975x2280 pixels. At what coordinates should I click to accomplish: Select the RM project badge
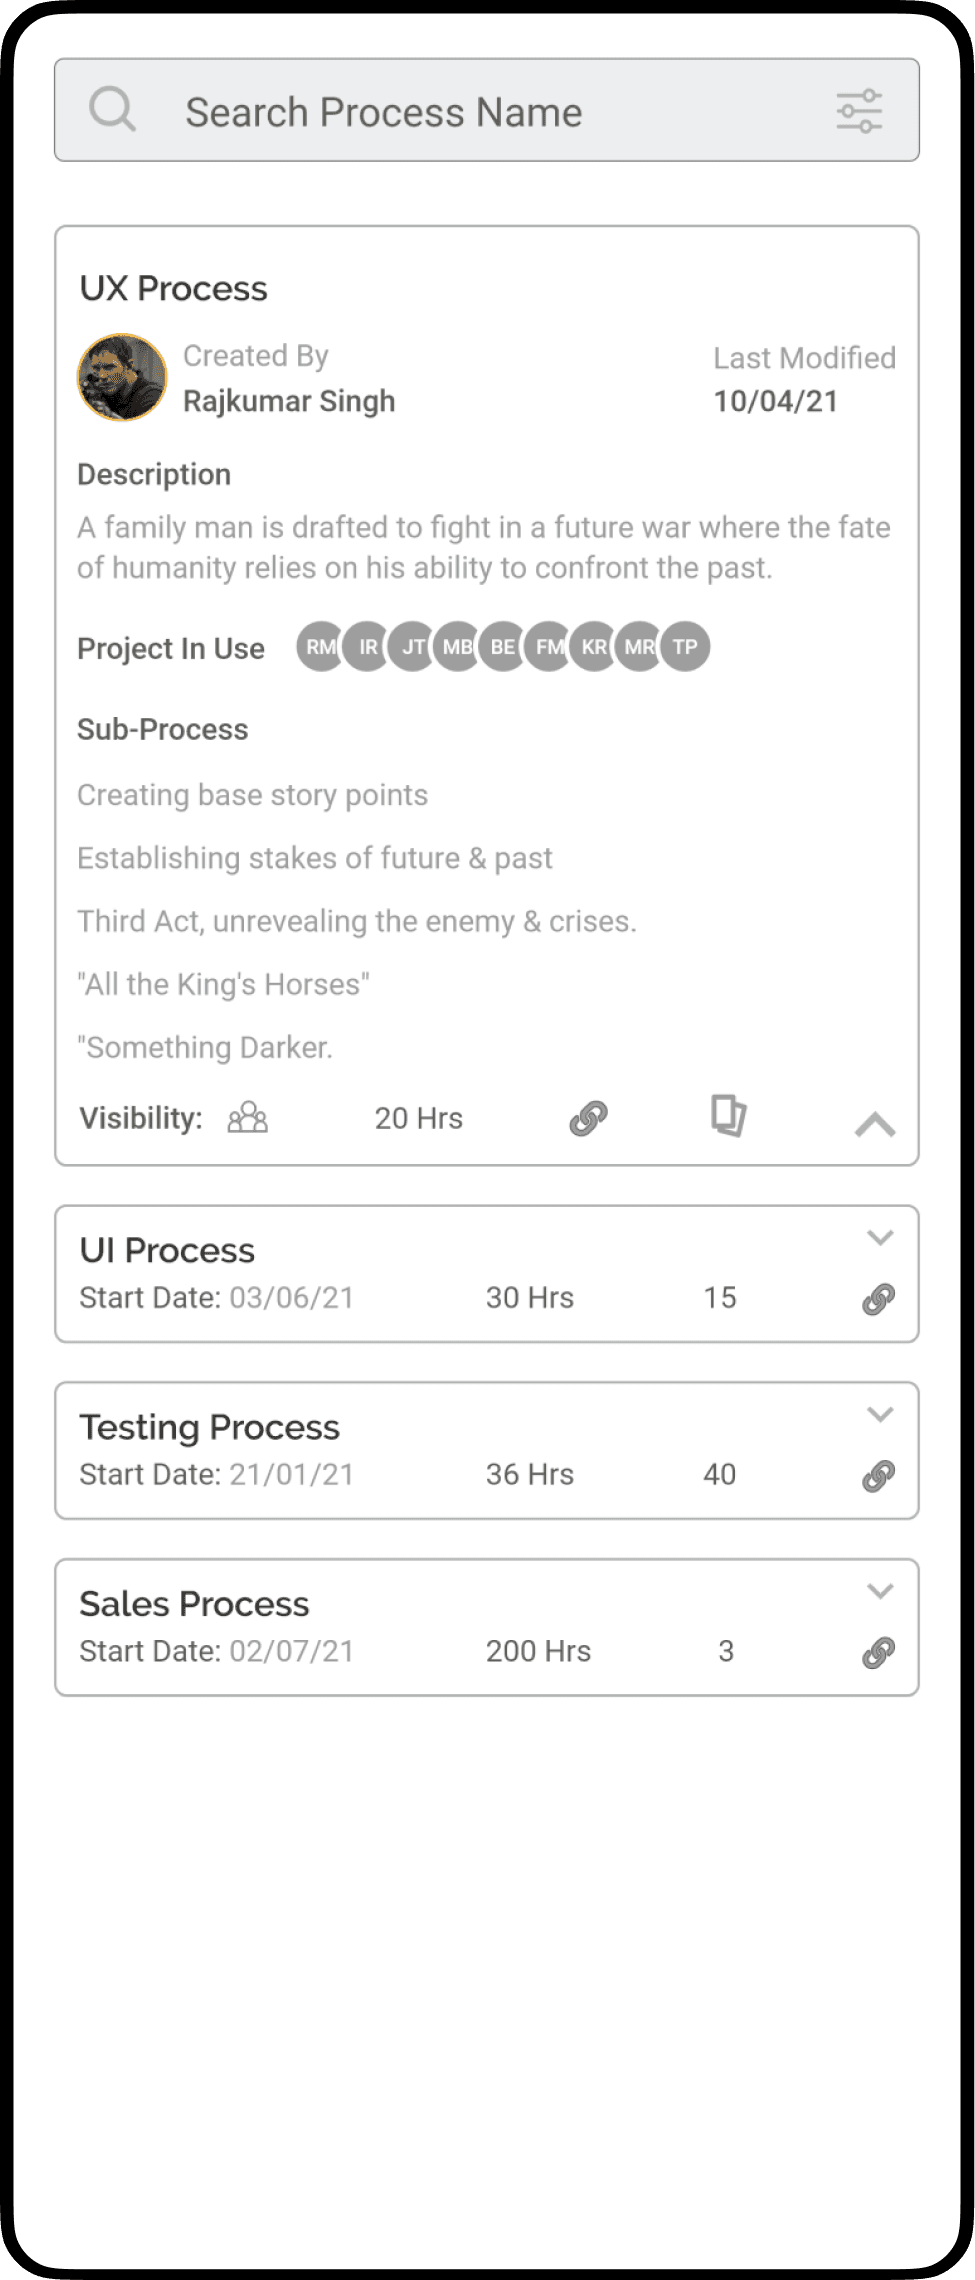point(319,647)
